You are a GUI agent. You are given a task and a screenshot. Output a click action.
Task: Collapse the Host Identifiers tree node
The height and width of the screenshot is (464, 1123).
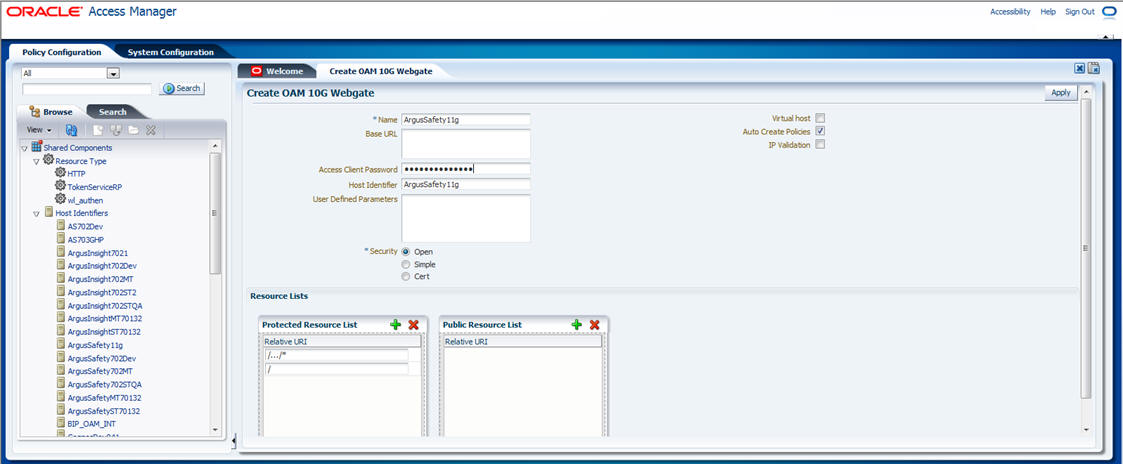[x=37, y=214]
